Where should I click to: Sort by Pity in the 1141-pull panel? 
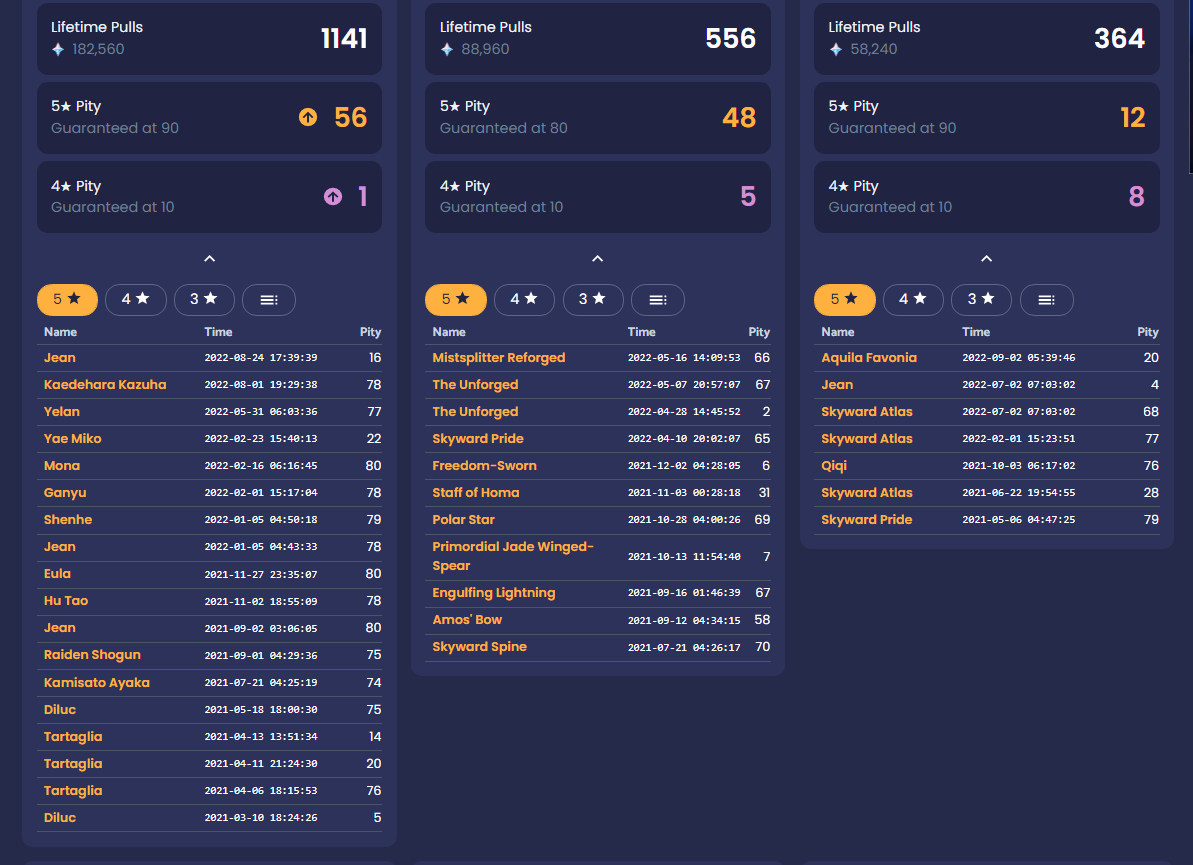coord(371,332)
